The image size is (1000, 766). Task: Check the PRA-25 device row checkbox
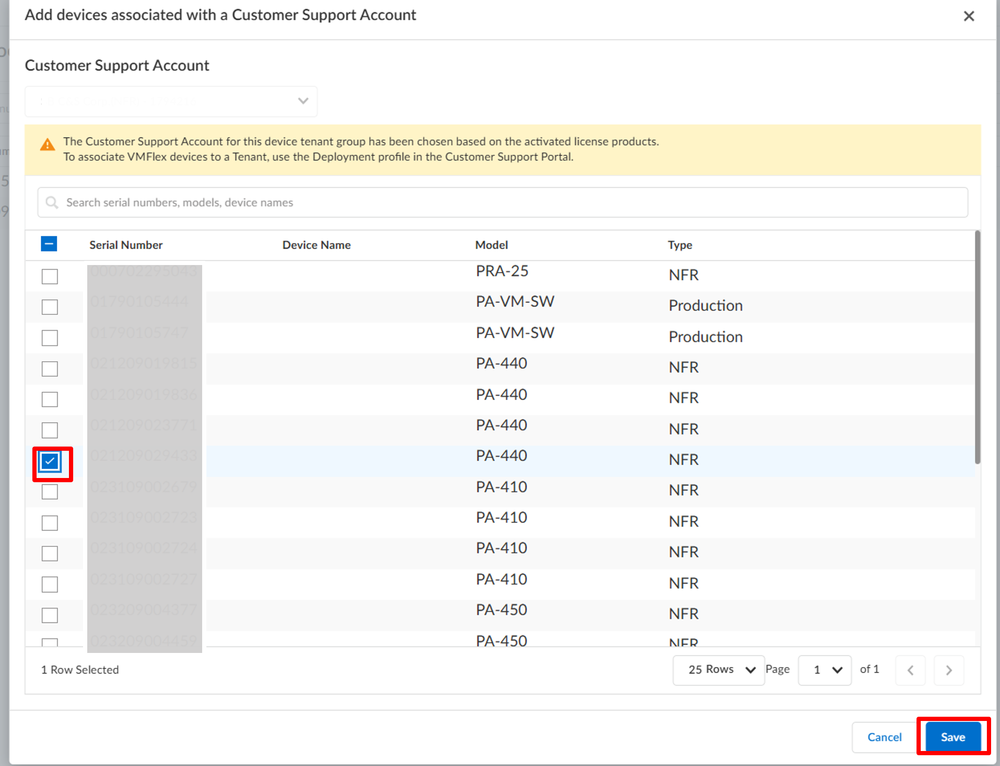click(x=50, y=276)
